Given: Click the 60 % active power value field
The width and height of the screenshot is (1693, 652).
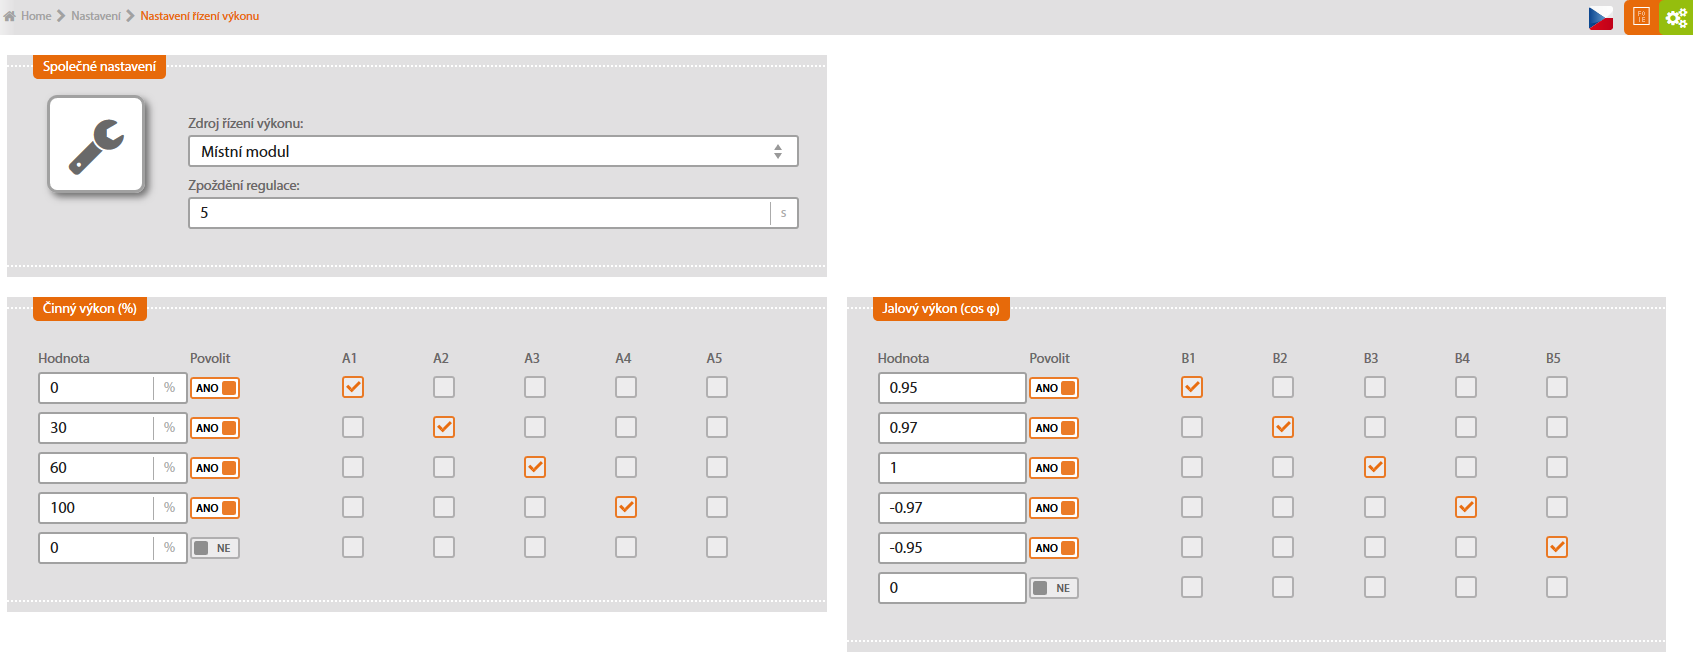Looking at the screenshot, I should 96,468.
